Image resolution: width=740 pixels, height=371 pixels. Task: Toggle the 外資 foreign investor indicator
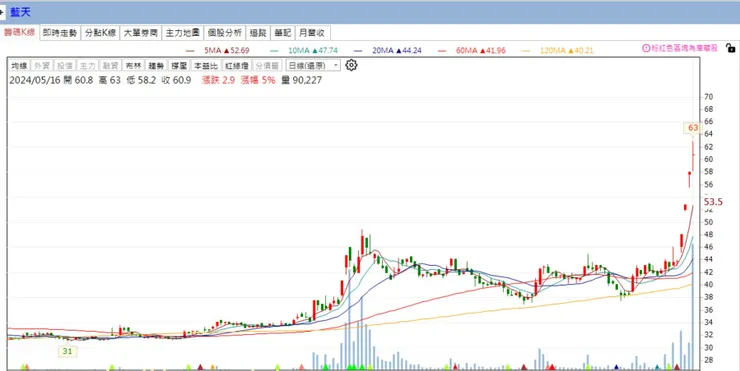pyautogui.click(x=42, y=66)
